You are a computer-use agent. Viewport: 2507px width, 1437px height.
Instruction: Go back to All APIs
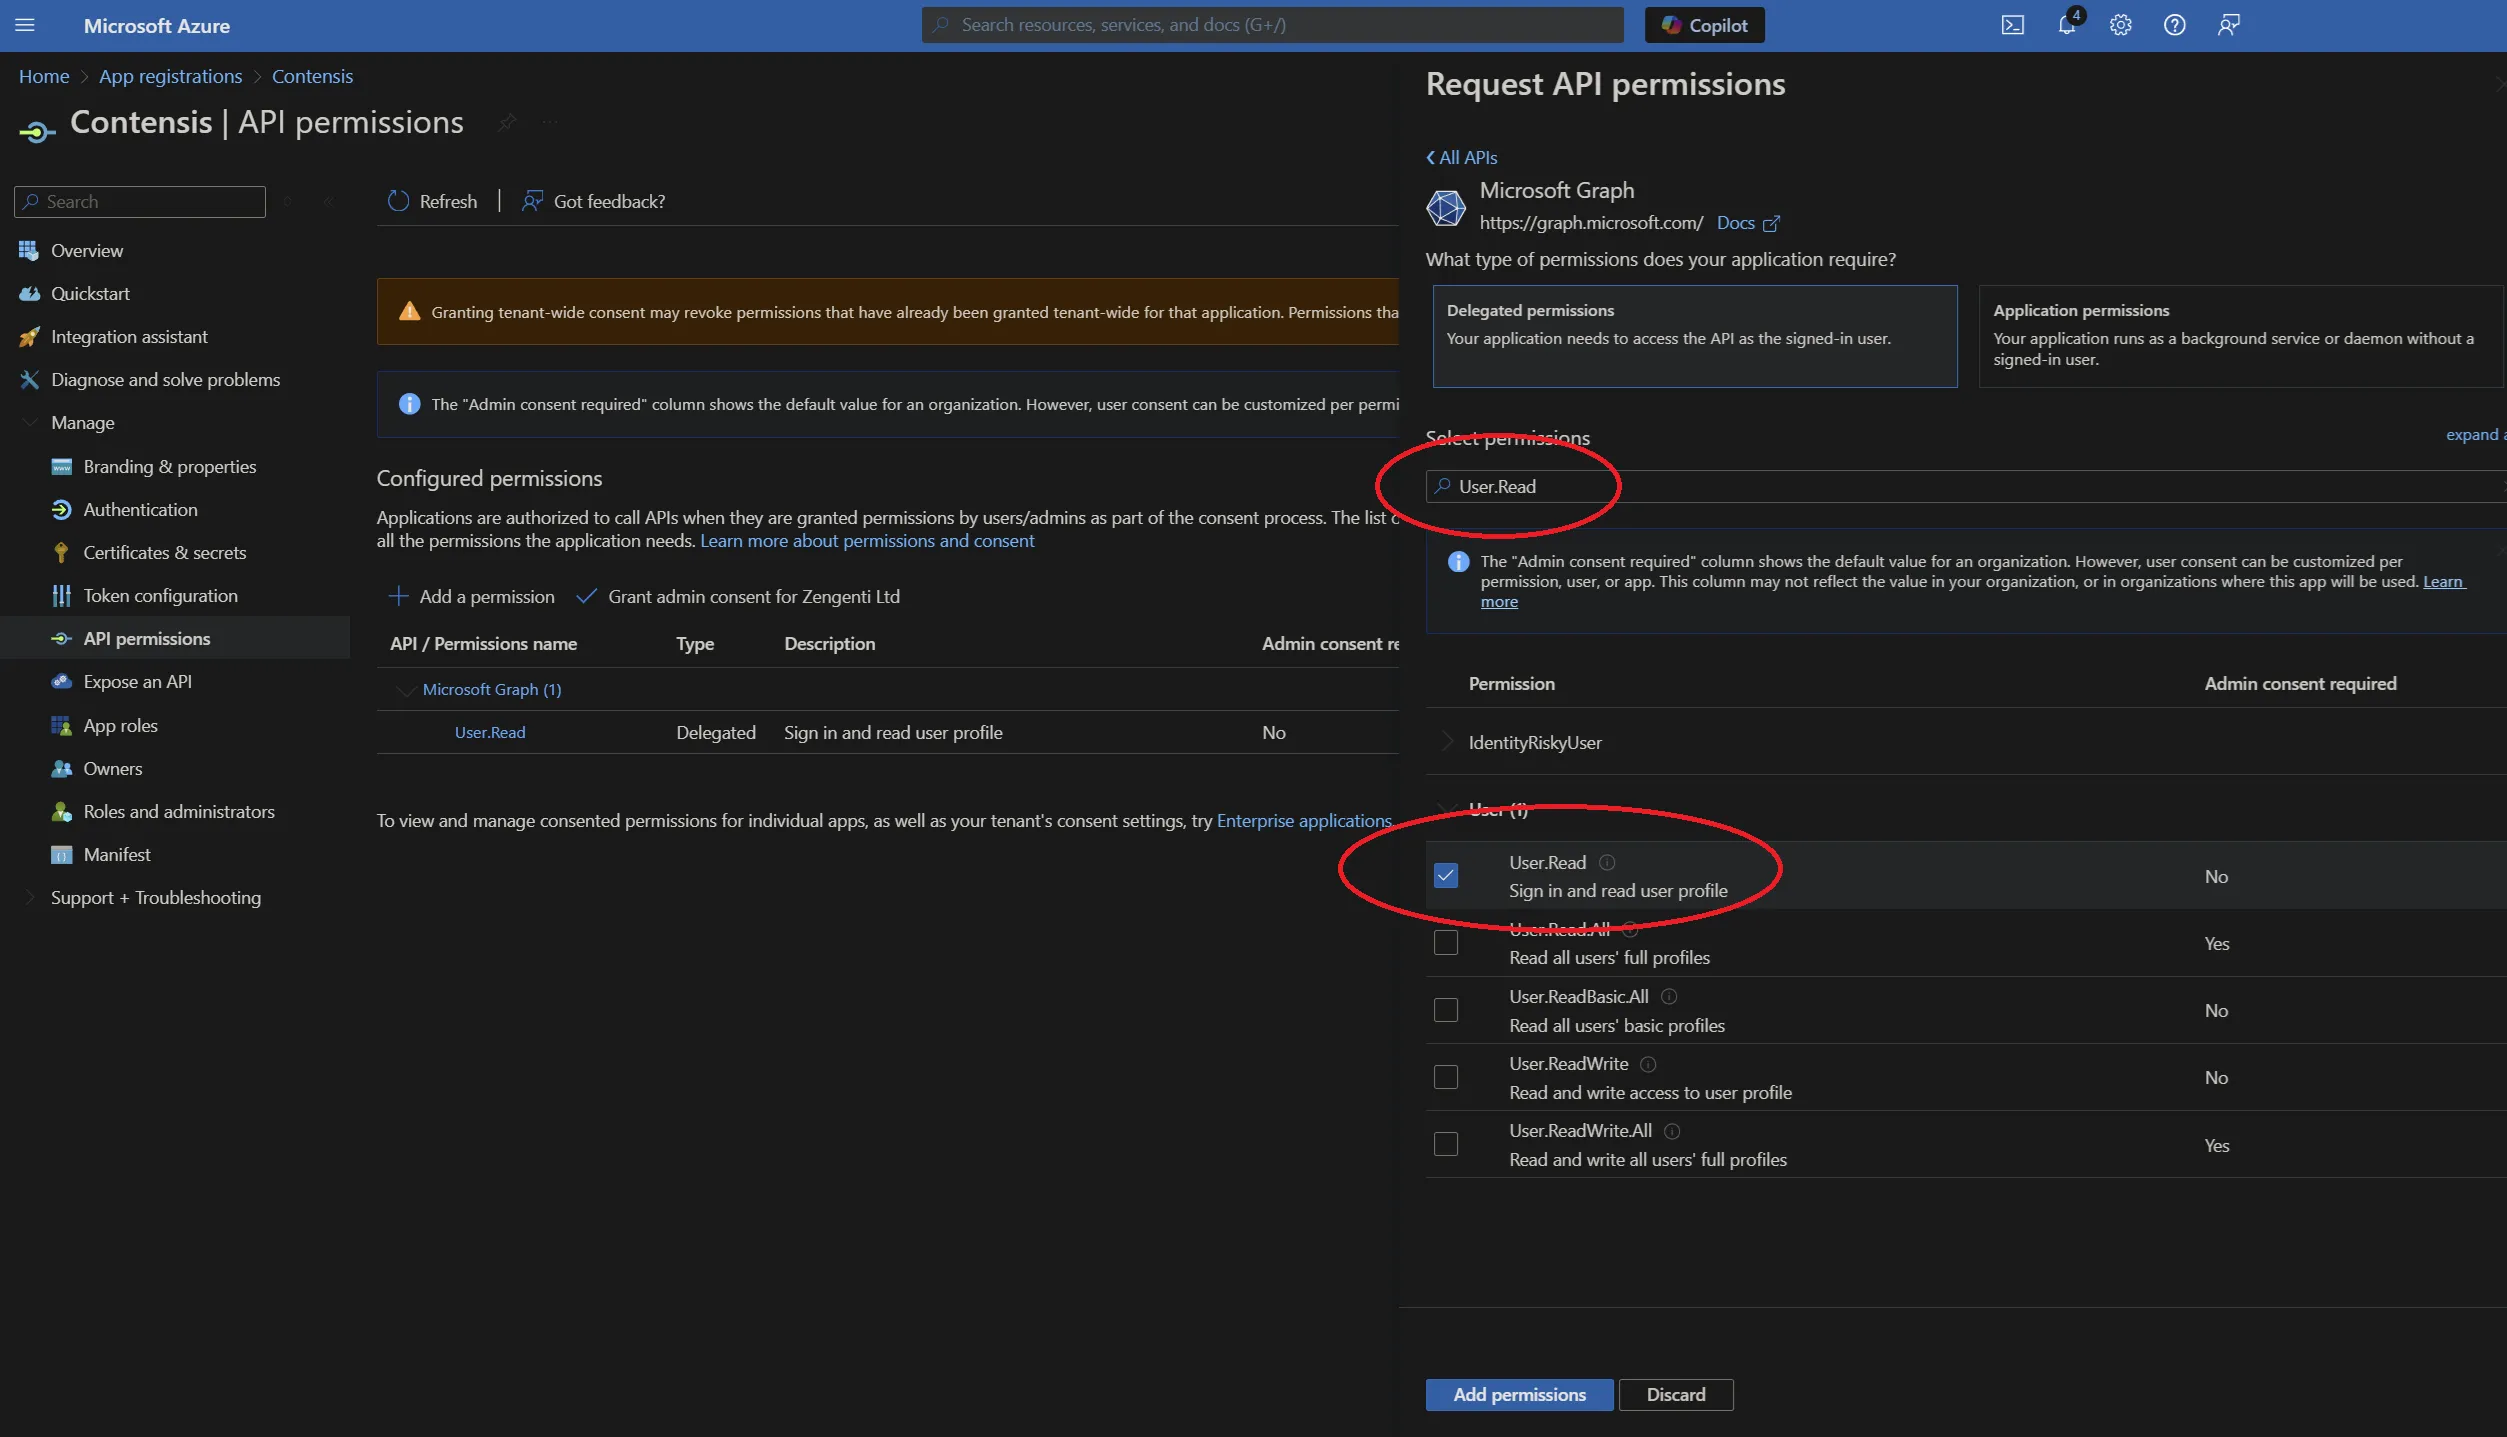pos(1461,157)
